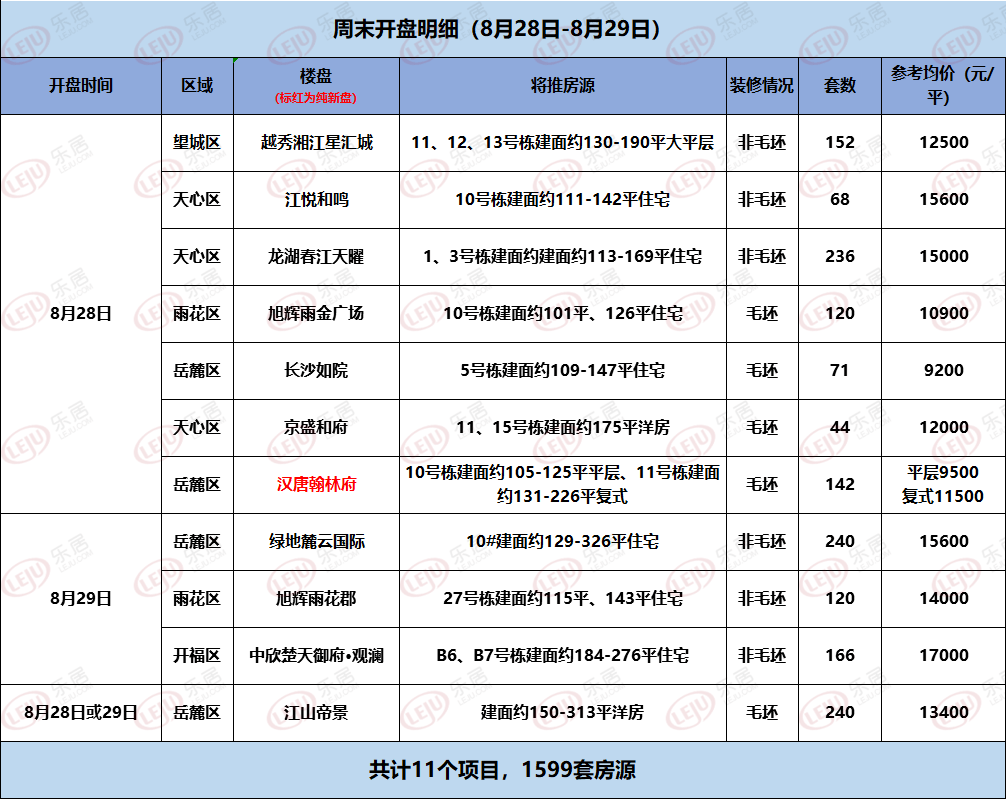
Task: Click the 8月28日 date cell
Action: pos(81,314)
